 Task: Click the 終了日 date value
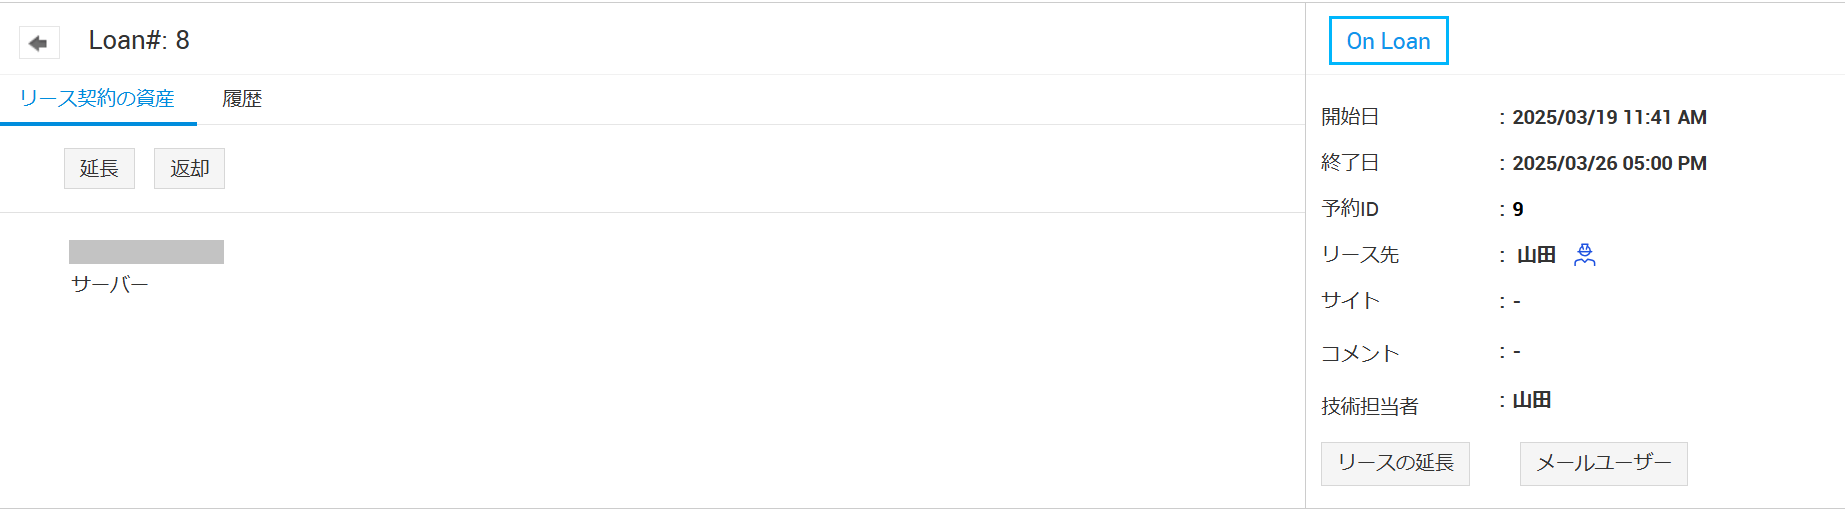[x=1609, y=163]
